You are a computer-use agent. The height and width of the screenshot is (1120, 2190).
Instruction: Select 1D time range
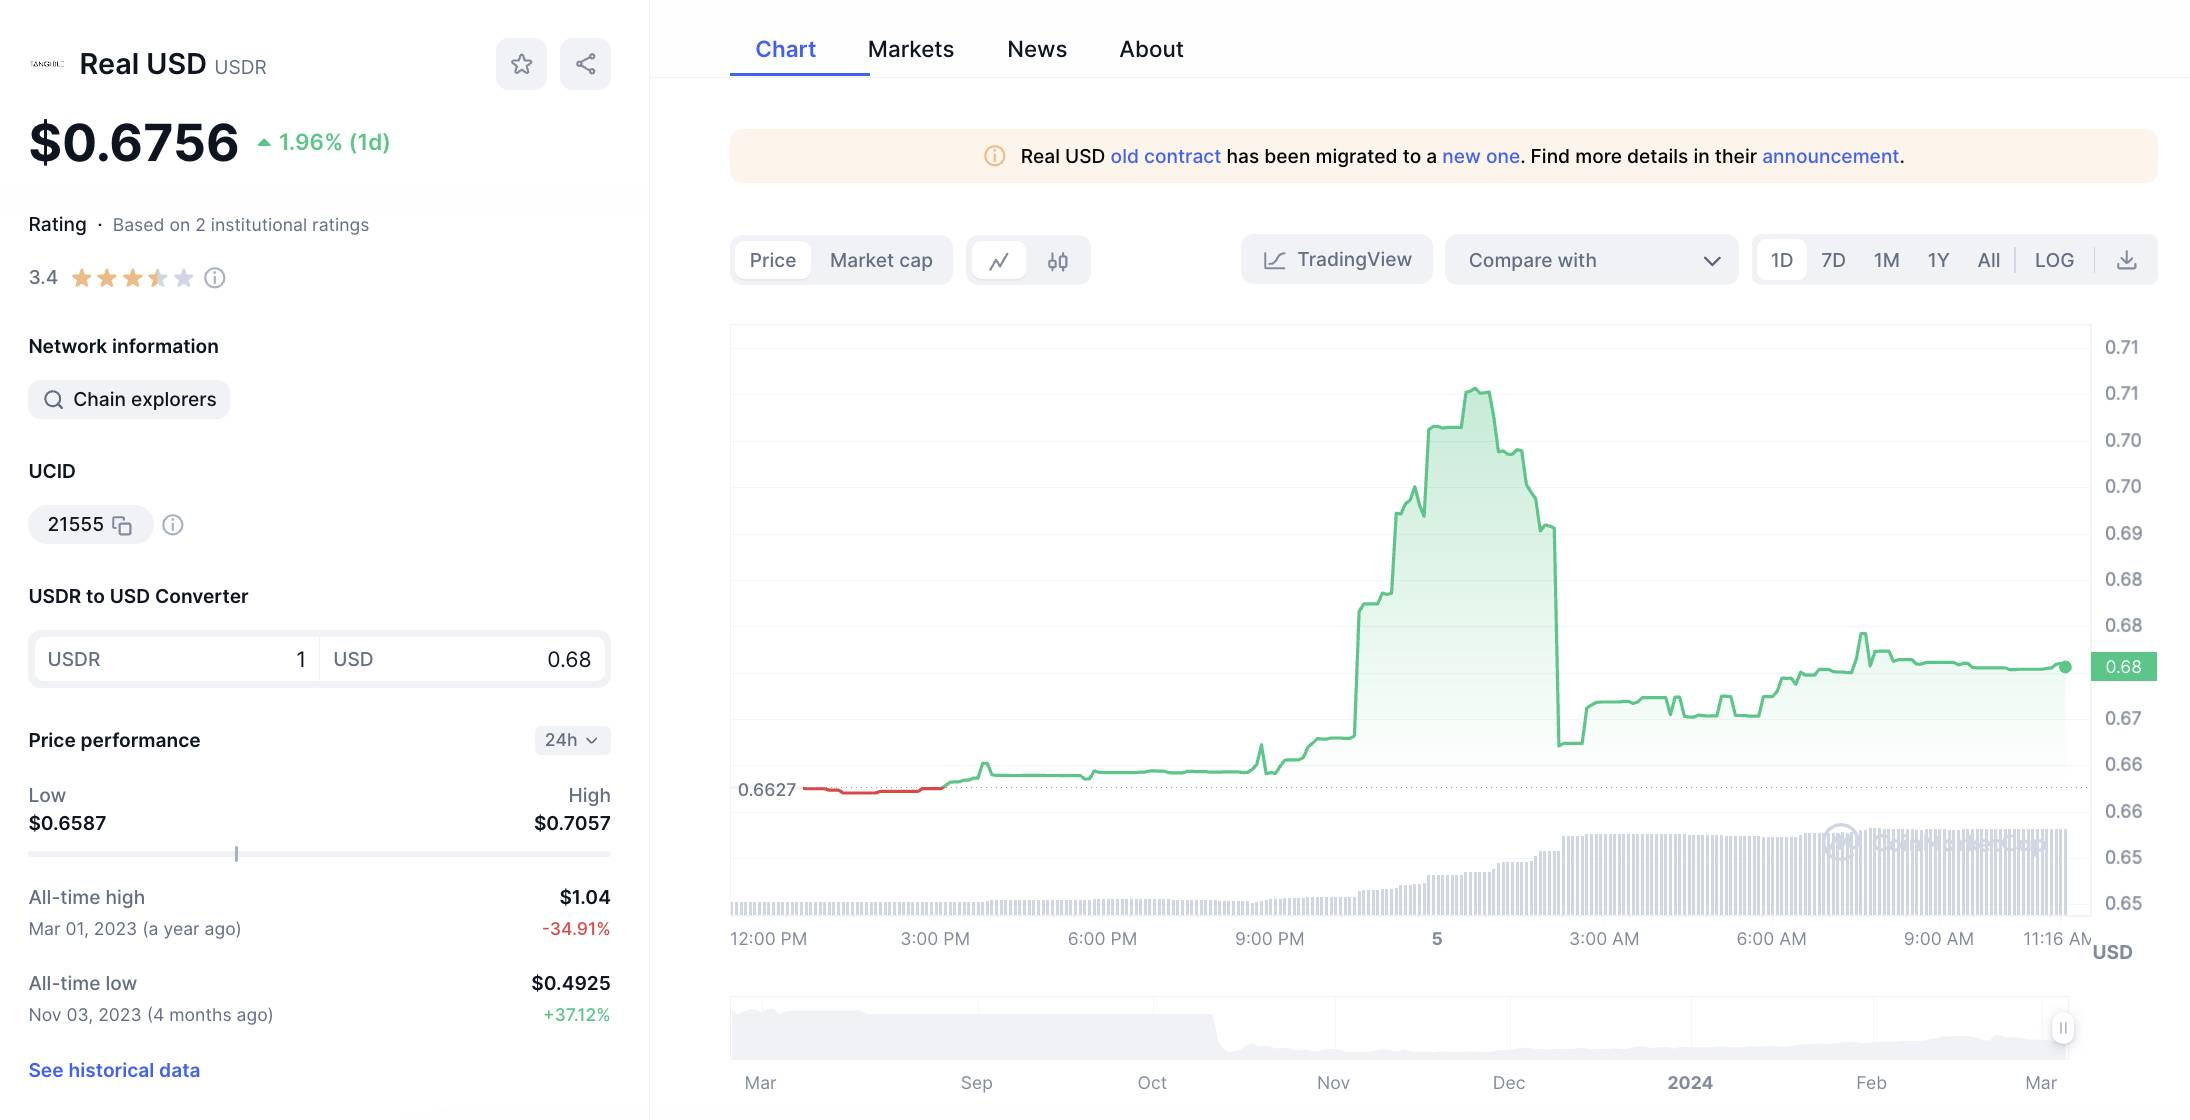(x=1781, y=260)
